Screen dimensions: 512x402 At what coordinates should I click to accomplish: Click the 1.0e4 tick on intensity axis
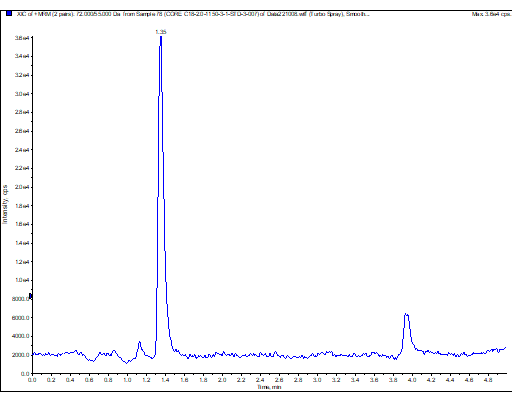[x=22, y=280]
